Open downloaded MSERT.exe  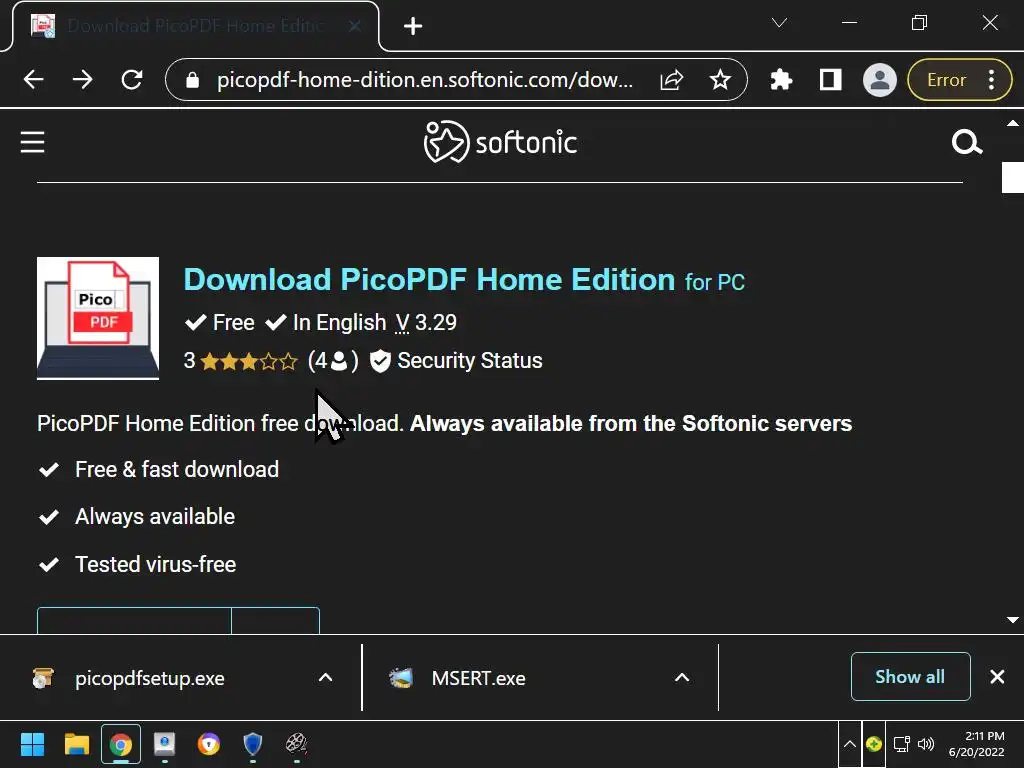[x=478, y=678]
